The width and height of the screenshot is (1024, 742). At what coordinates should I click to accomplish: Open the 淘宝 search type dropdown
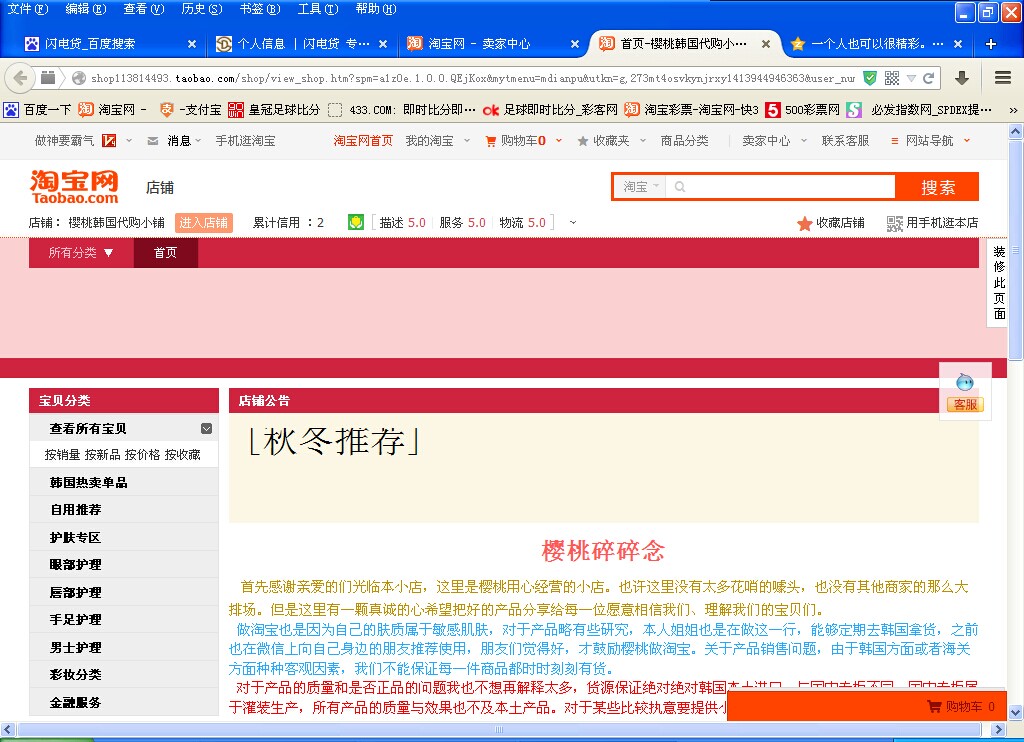click(641, 187)
